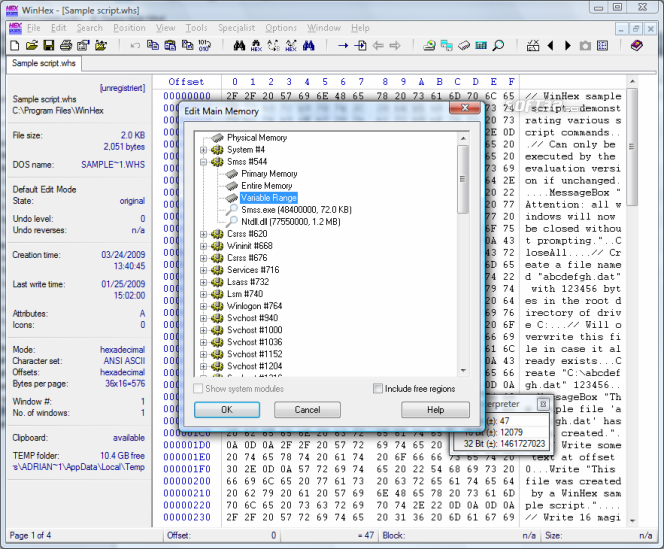Click the Cancel button in the dialog

click(307, 410)
